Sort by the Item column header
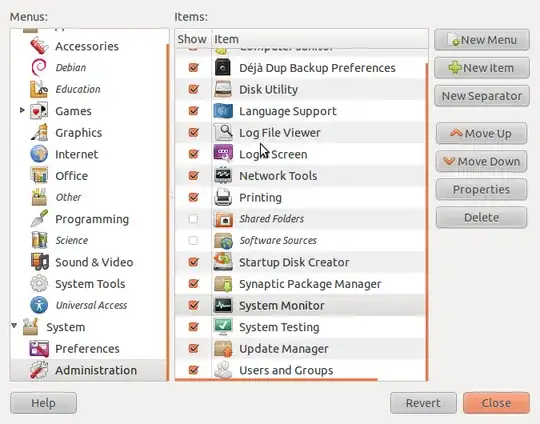The width and height of the screenshot is (540, 424). pos(320,39)
